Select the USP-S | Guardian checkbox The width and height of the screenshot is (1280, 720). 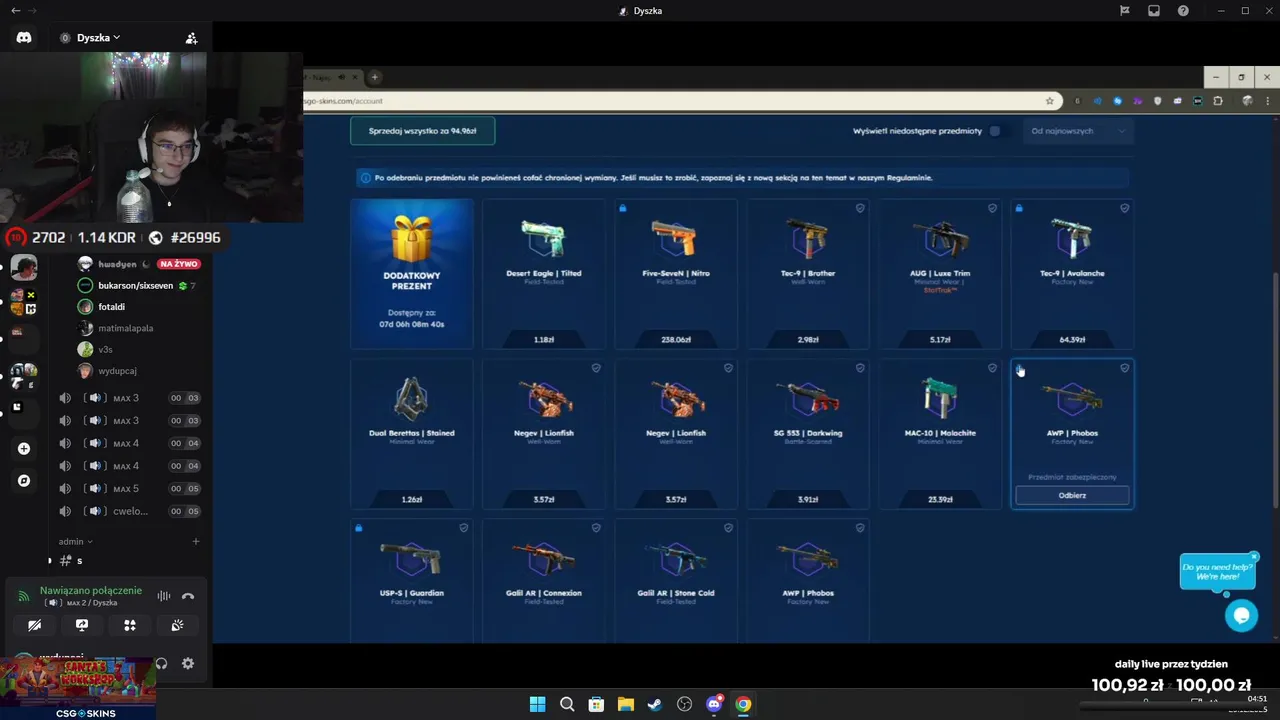coord(464,528)
